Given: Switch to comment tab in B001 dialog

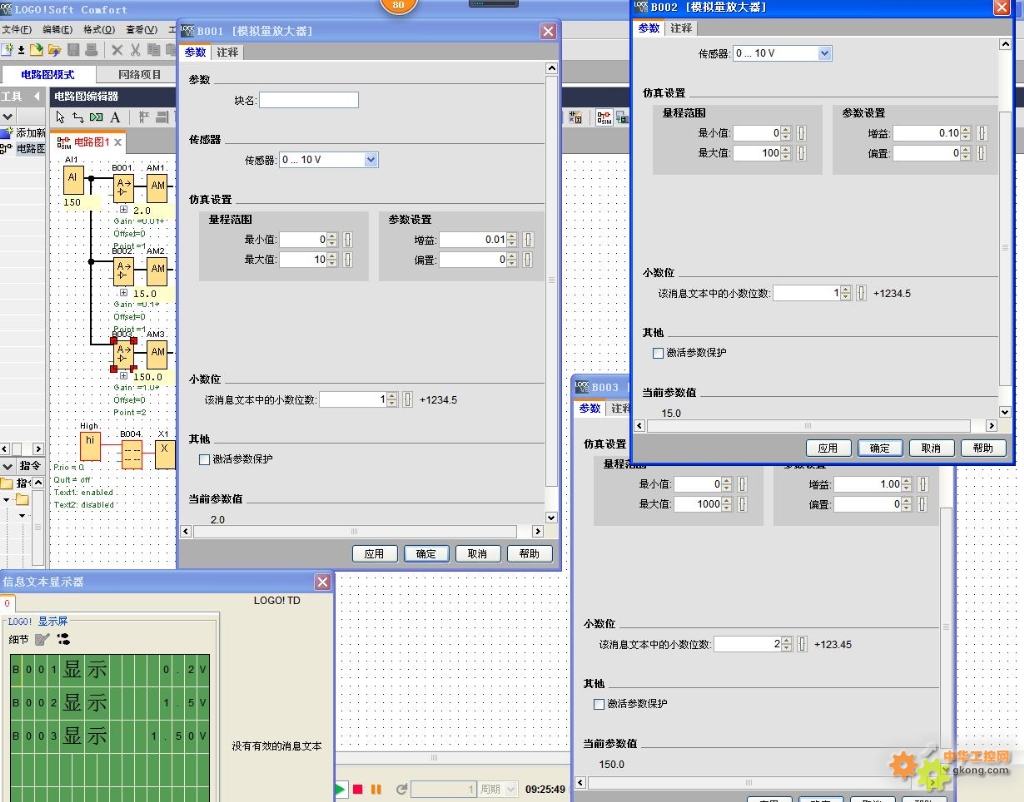Looking at the screenshot, I should pyautogui.click(x=227, y=52).
